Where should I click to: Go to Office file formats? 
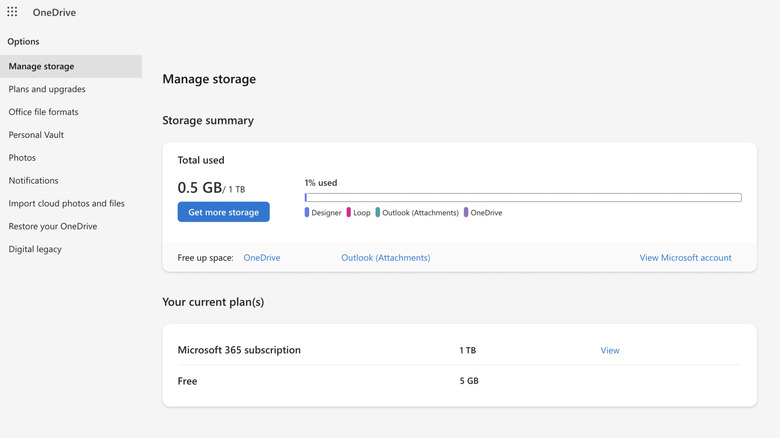click(43, 112)
